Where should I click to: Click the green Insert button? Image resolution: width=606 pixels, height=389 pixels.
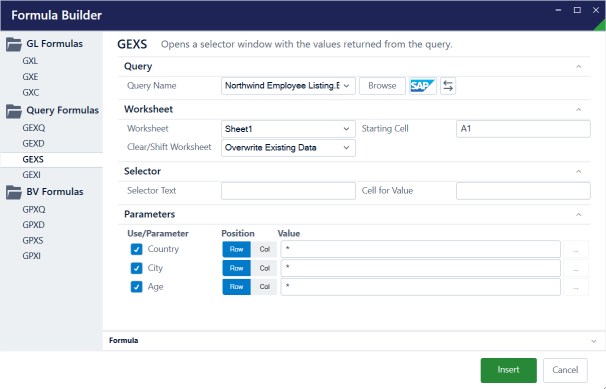(509, 370)
